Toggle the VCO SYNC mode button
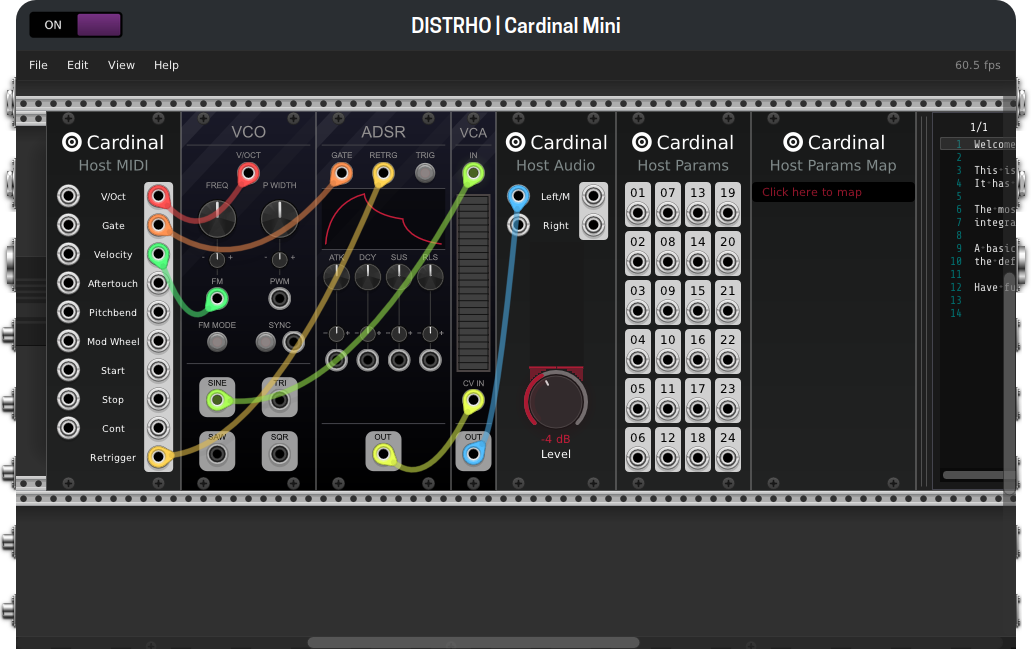The width and height of the screenshot is (1031, 649). tap(265, 342)
